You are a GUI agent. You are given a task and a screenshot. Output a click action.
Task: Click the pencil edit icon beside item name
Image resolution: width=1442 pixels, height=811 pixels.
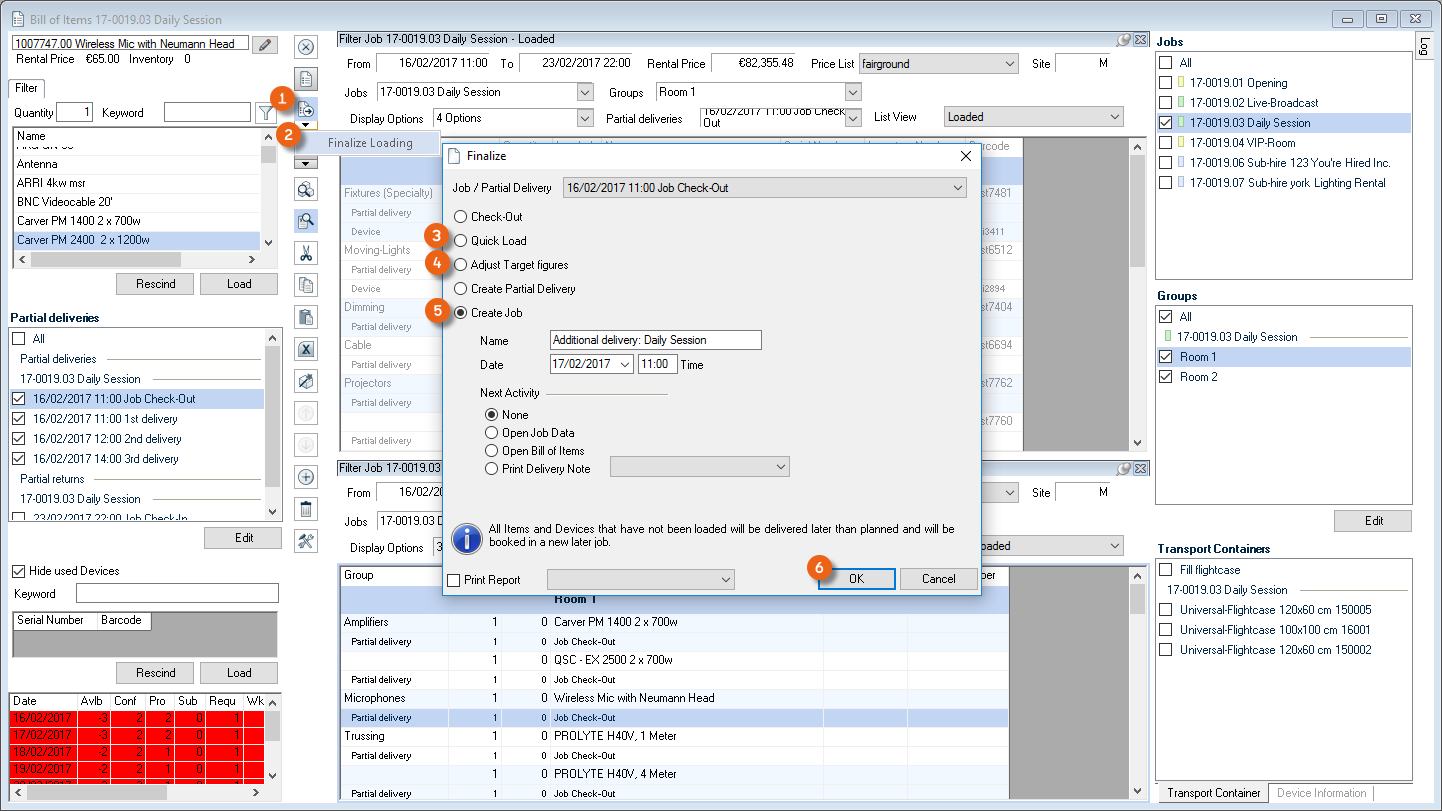pyautogui.click(x=265, y=44)
